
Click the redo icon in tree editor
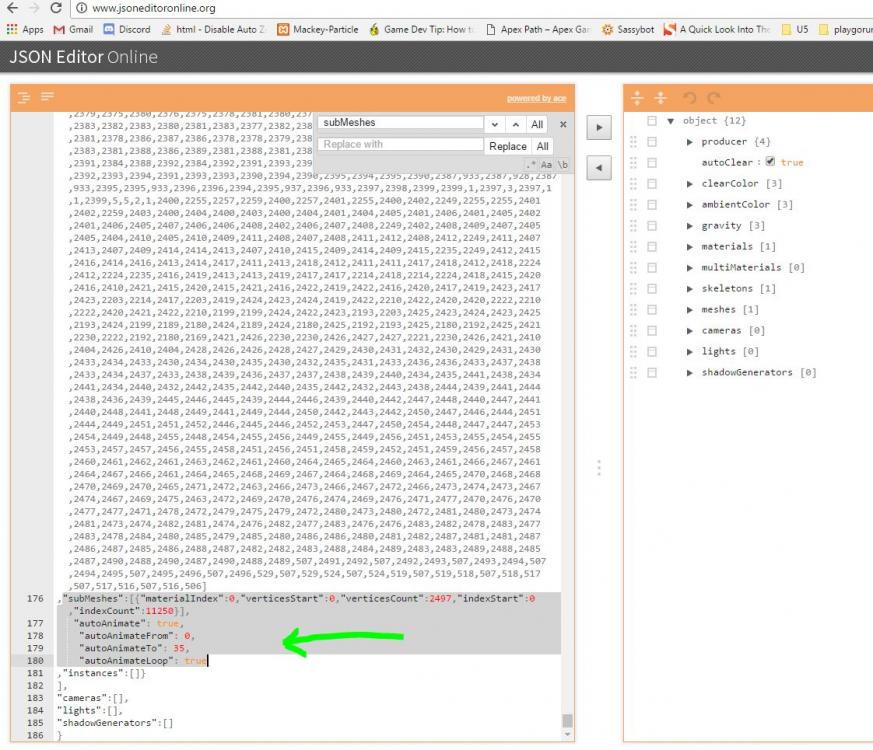tap(714, 98)
